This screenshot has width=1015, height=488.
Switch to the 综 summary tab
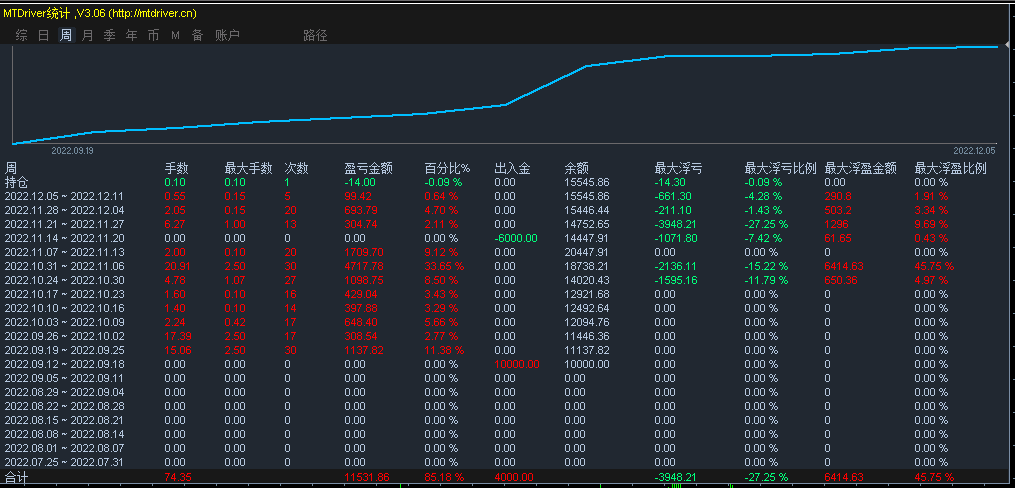pyautogui.click(x=21, y=36)
